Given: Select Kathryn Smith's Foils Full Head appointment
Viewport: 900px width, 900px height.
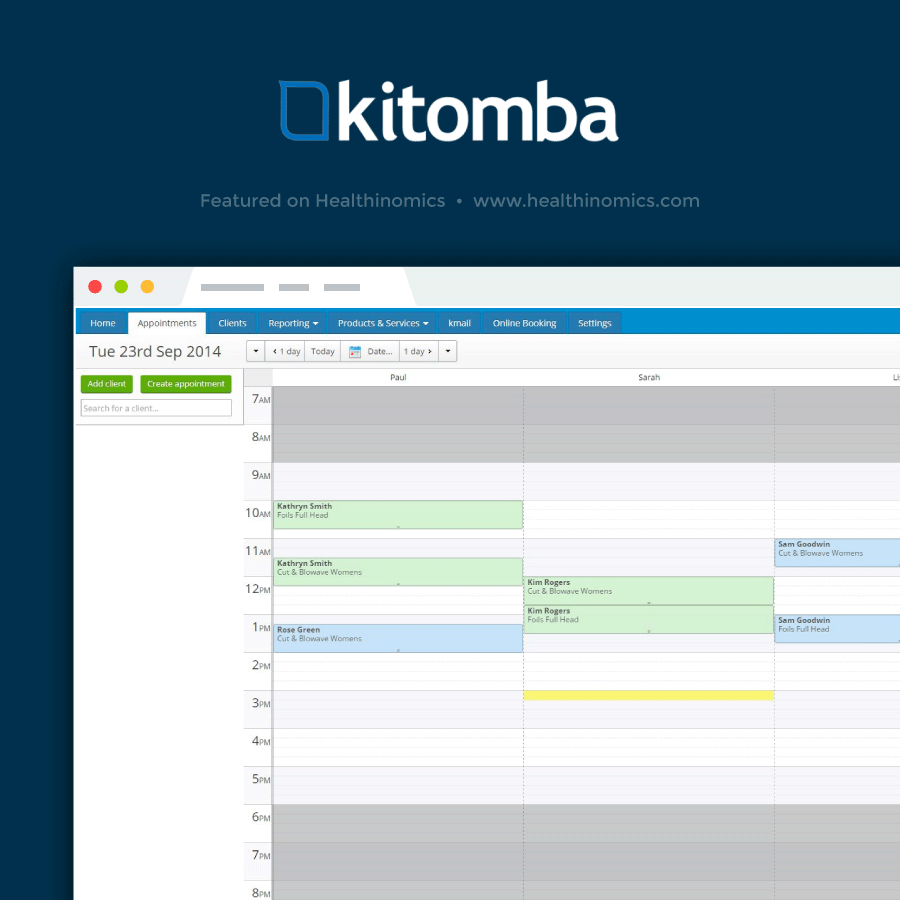Looking at the screenshot, I should click(x=396, y=514).
